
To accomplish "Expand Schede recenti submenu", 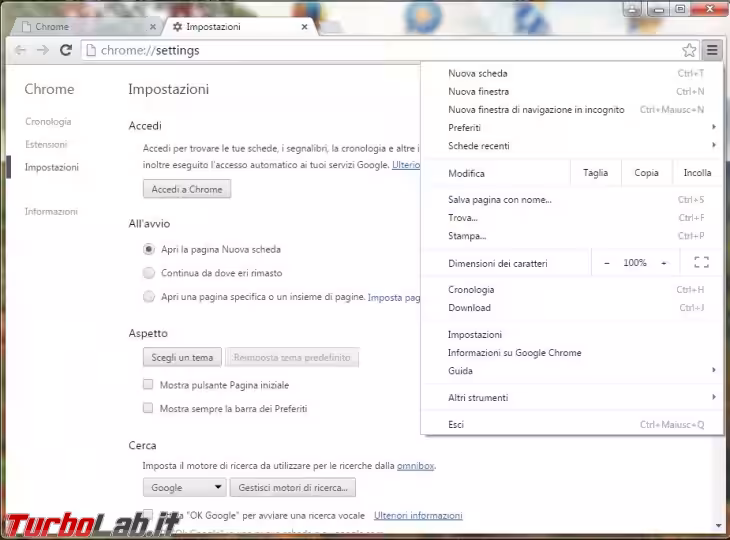I will (572, 146).
